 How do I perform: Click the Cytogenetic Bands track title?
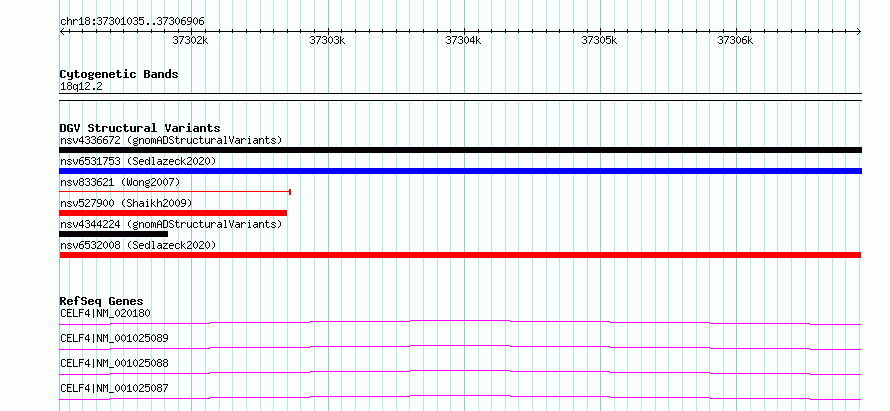click(x=119, y=74)
